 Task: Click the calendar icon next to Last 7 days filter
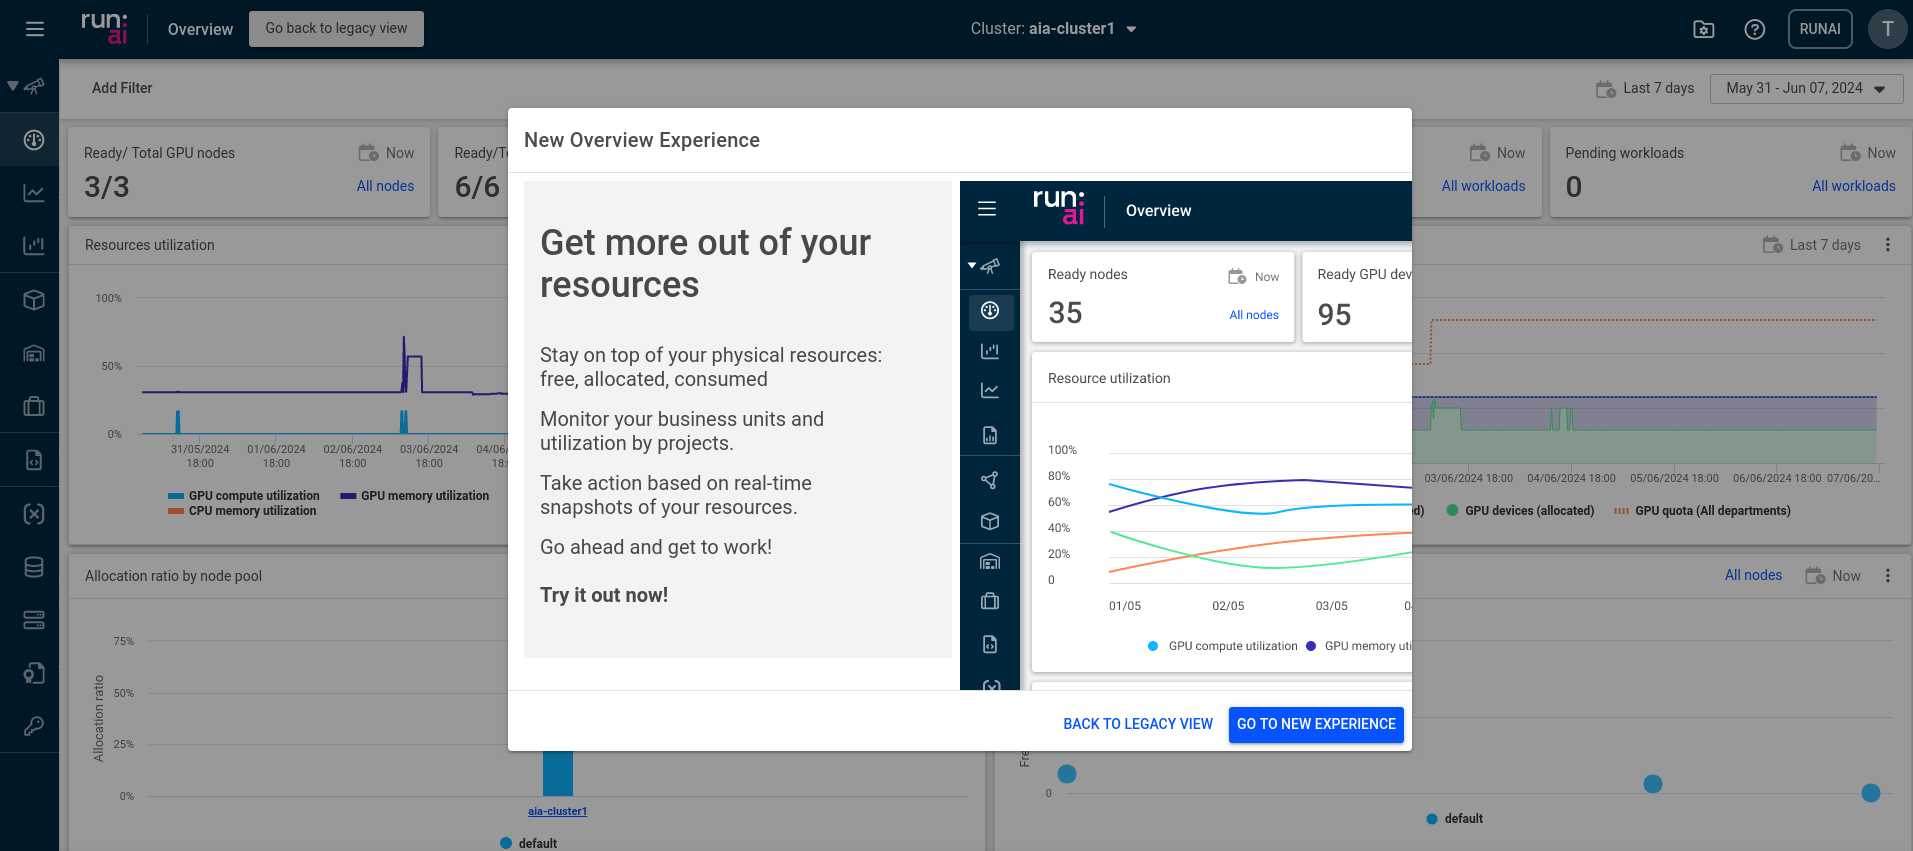click(x=1606, y=89)
